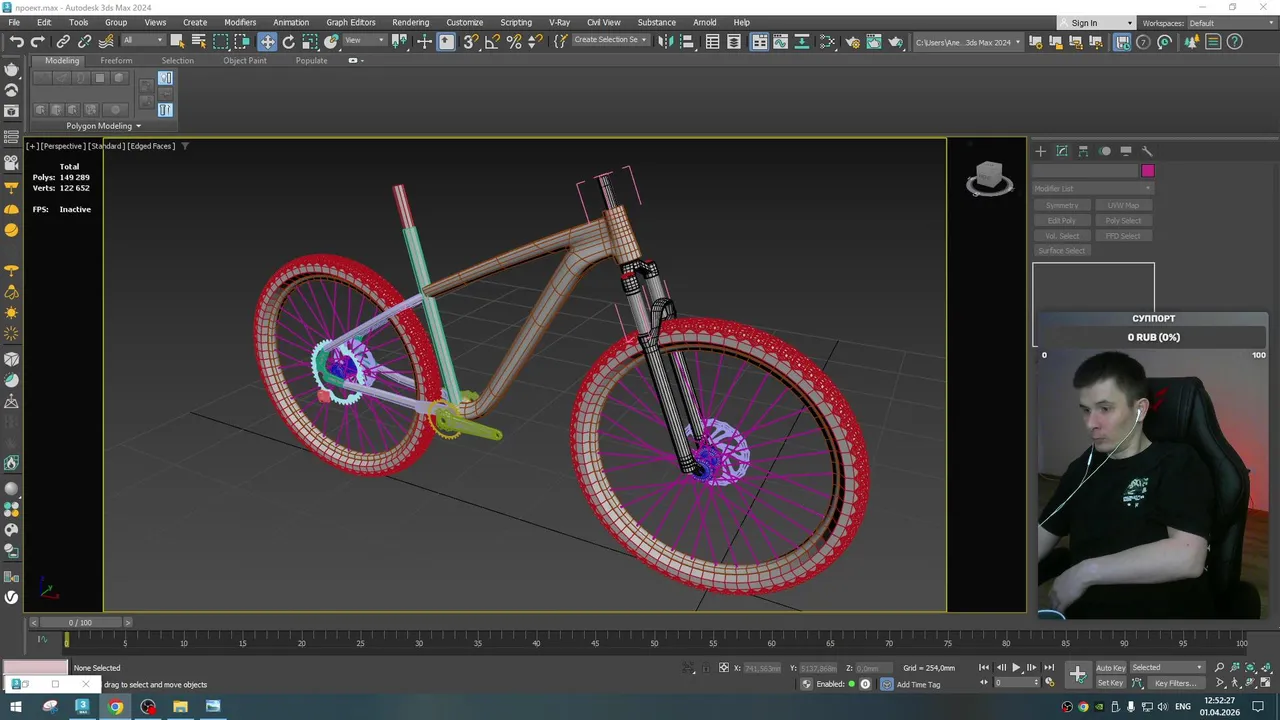This screenshot has height=720, width=1280.
Task: Activate the Unlink Selection tool
Action: (x=85, y=42)
